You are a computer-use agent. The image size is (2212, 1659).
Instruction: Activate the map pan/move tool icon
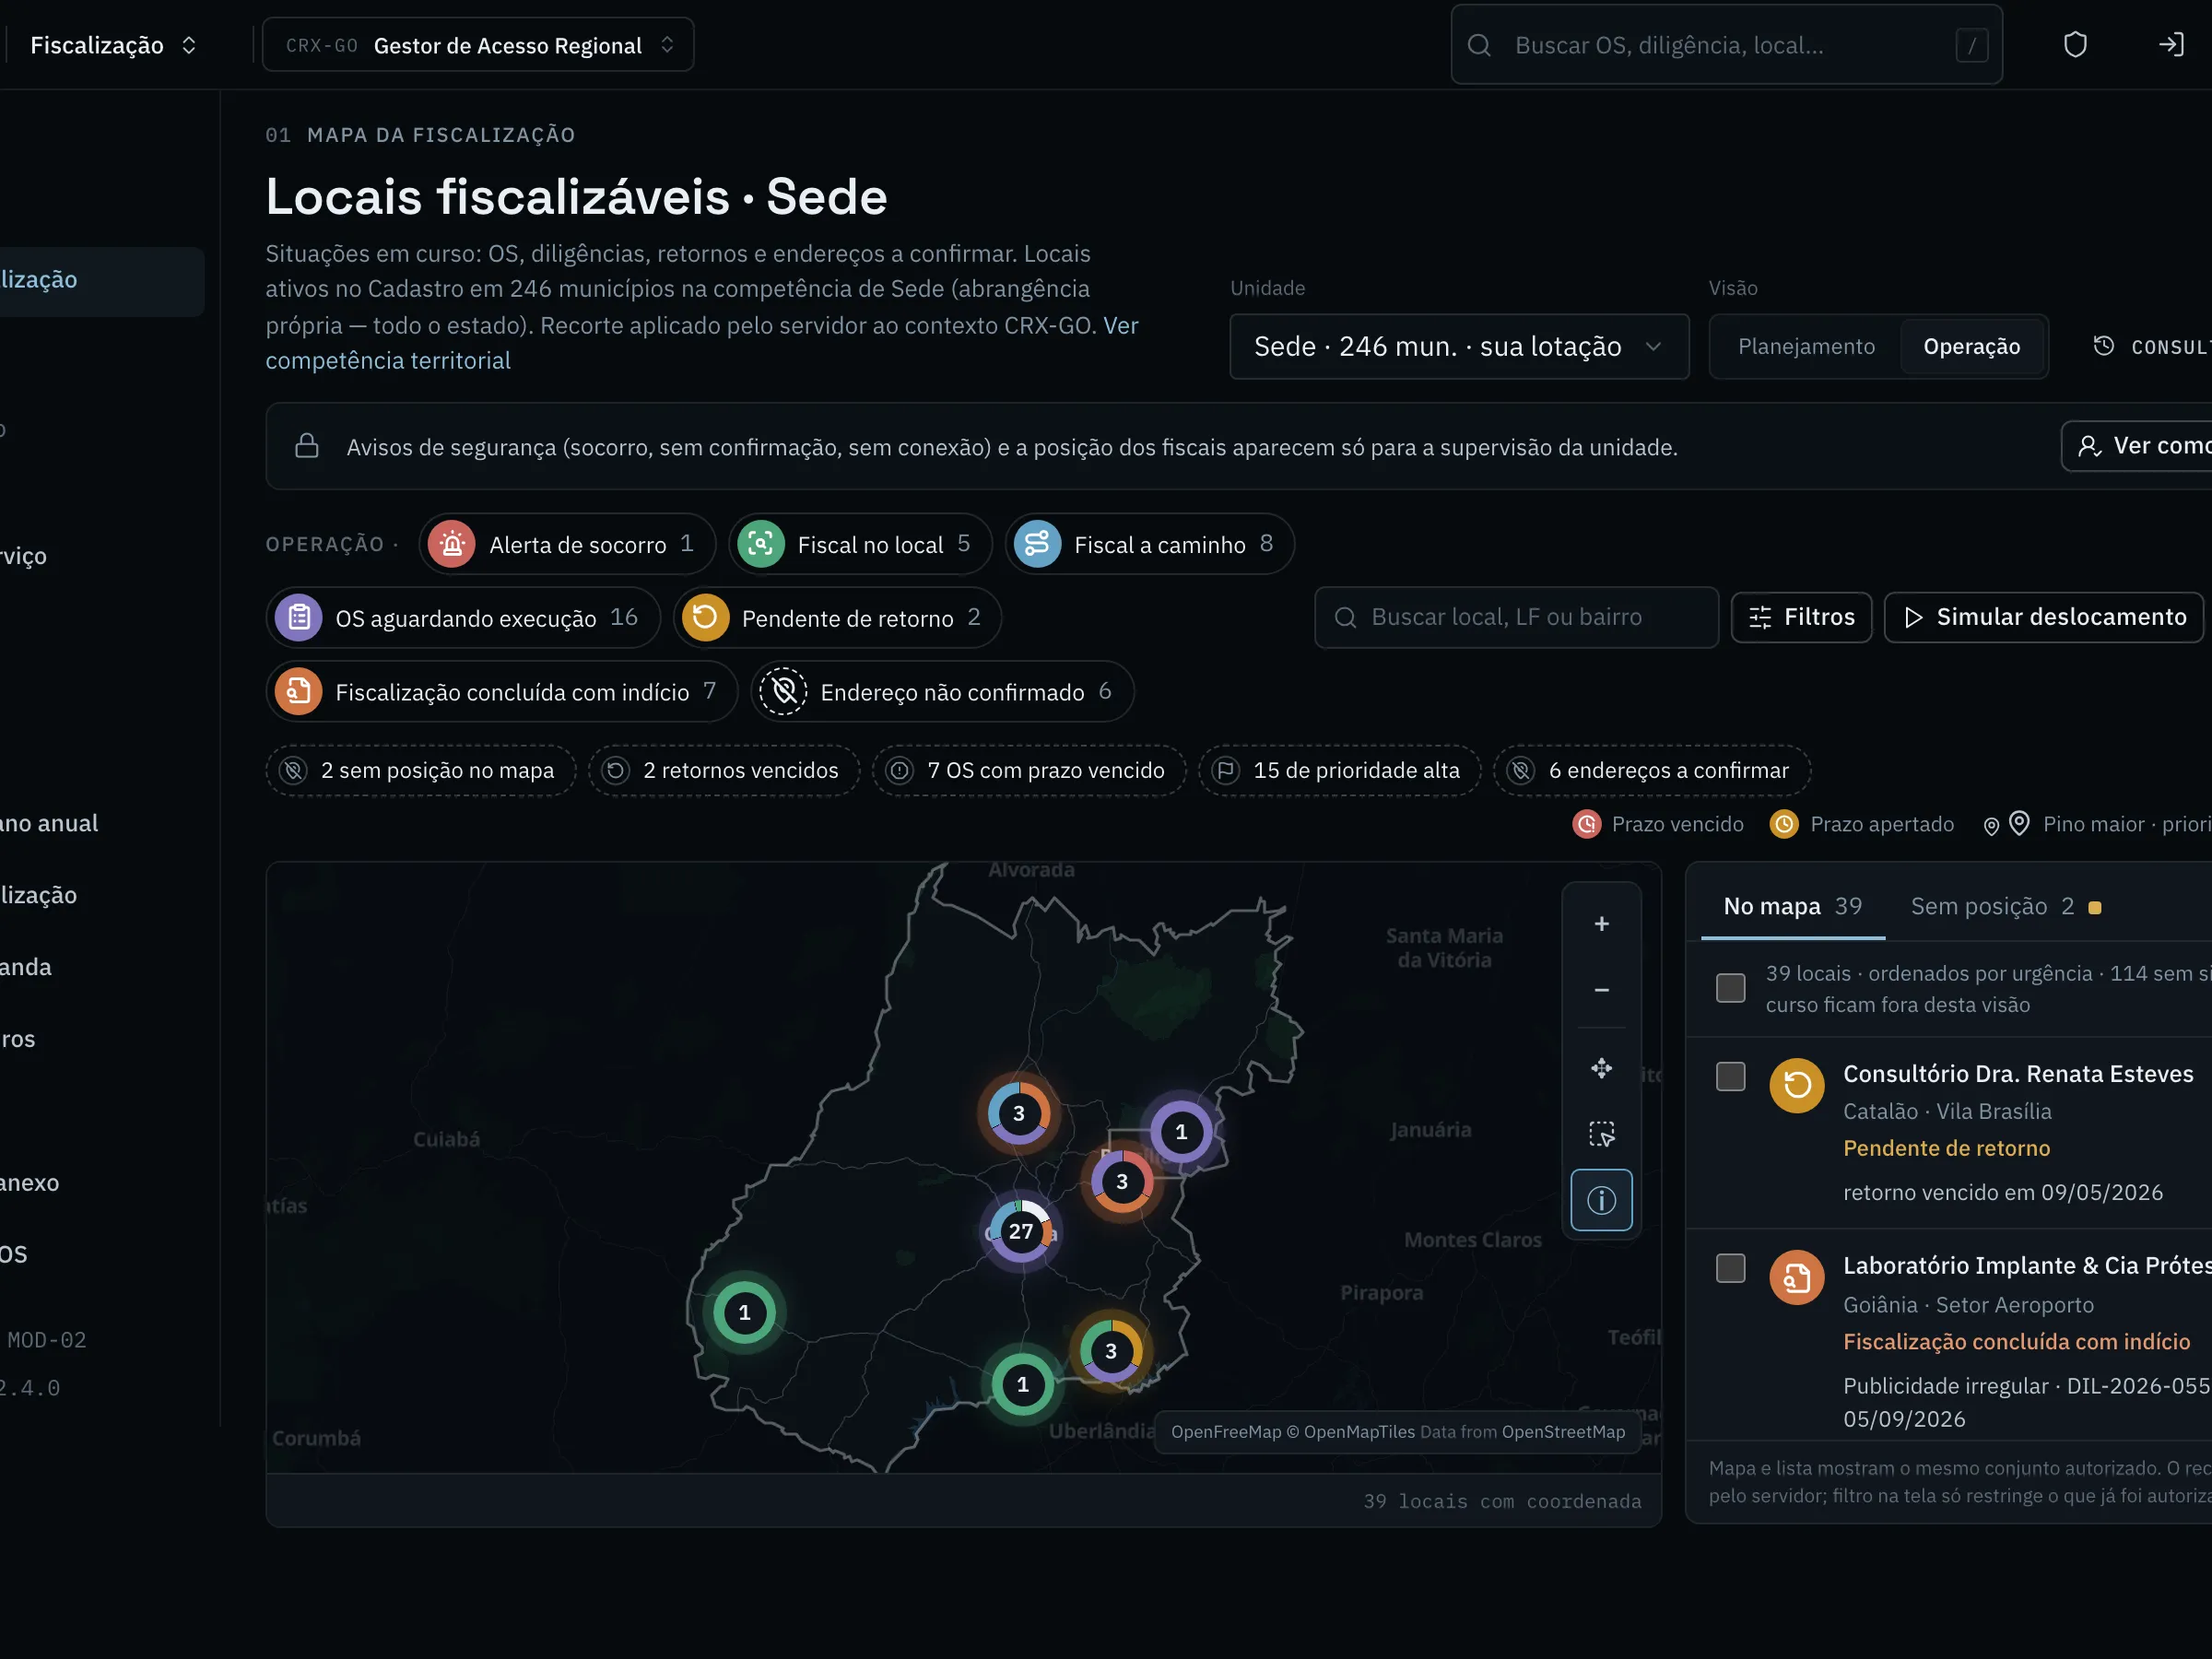(x=1601, y=1068)
